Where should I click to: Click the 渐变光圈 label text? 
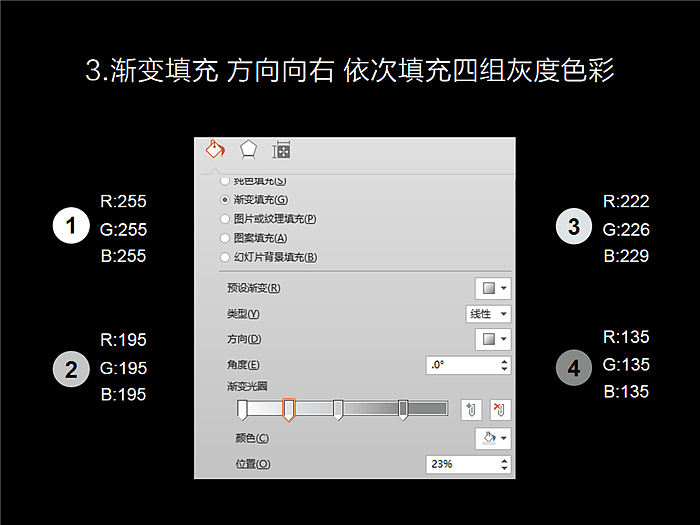click(x=247, y=386)
